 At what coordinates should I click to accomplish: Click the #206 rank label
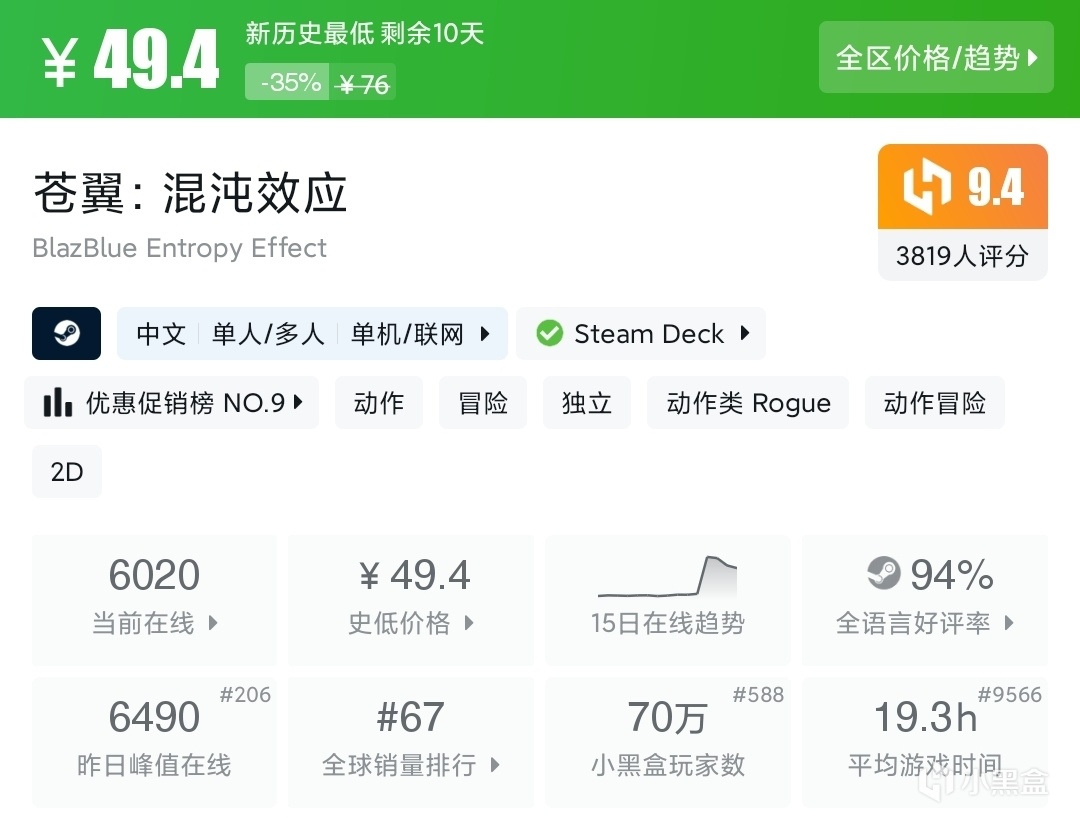pyautogui.click(x=245, y=695)
